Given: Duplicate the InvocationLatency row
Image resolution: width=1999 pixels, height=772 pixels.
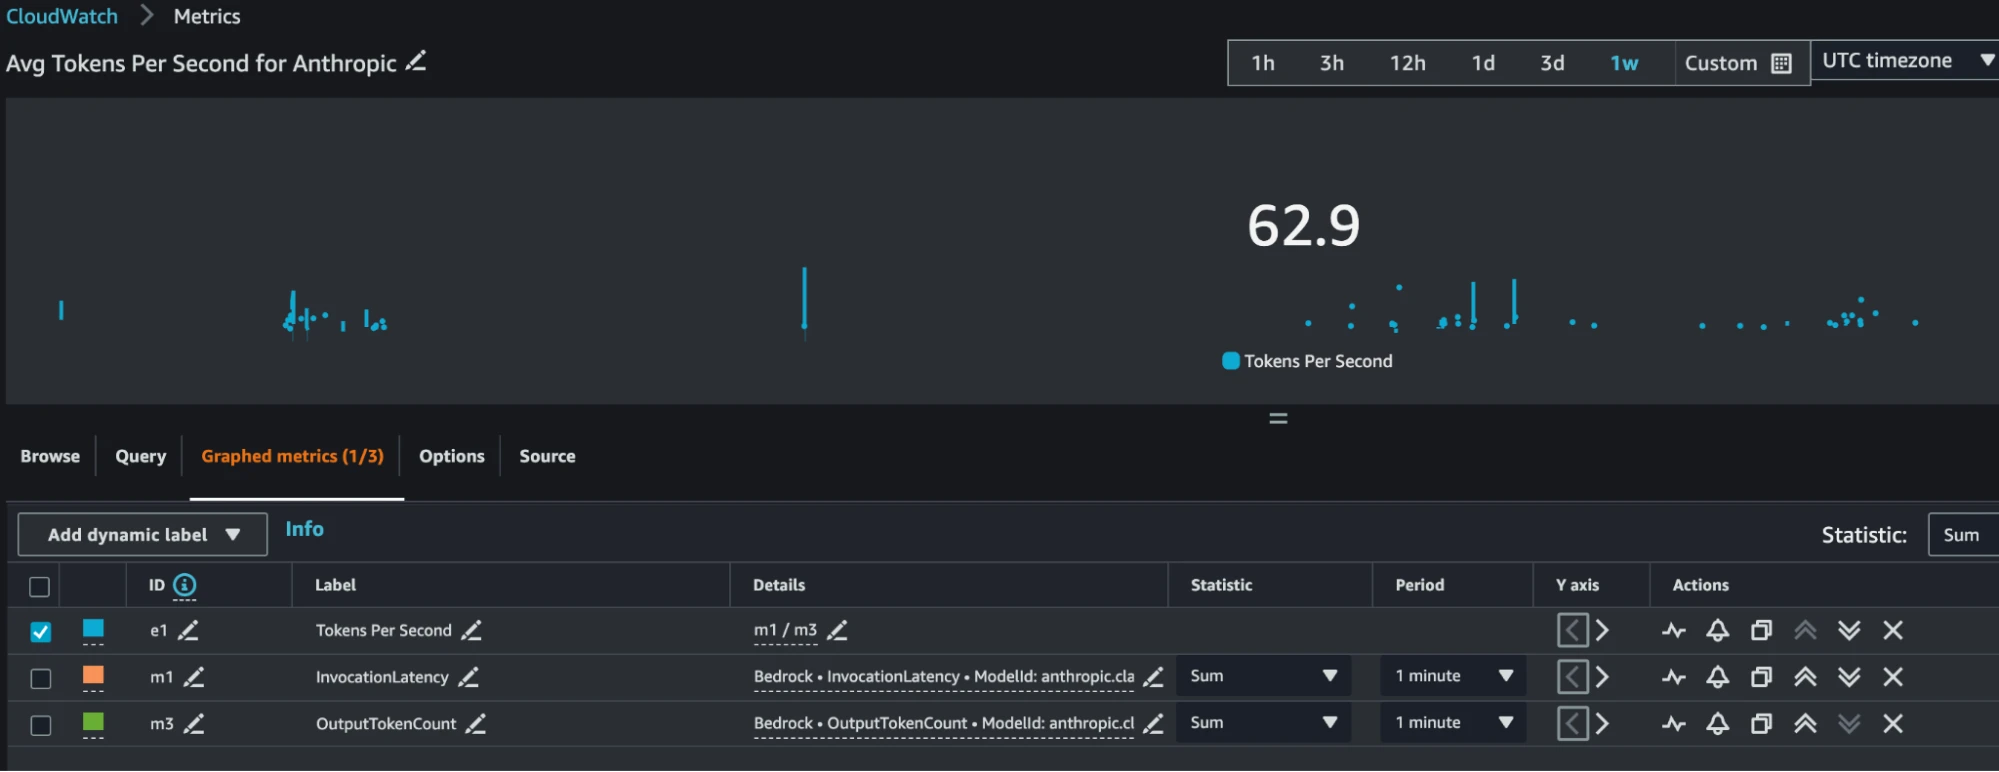Looking at the screenshot, I should [x=1761, y=677].
